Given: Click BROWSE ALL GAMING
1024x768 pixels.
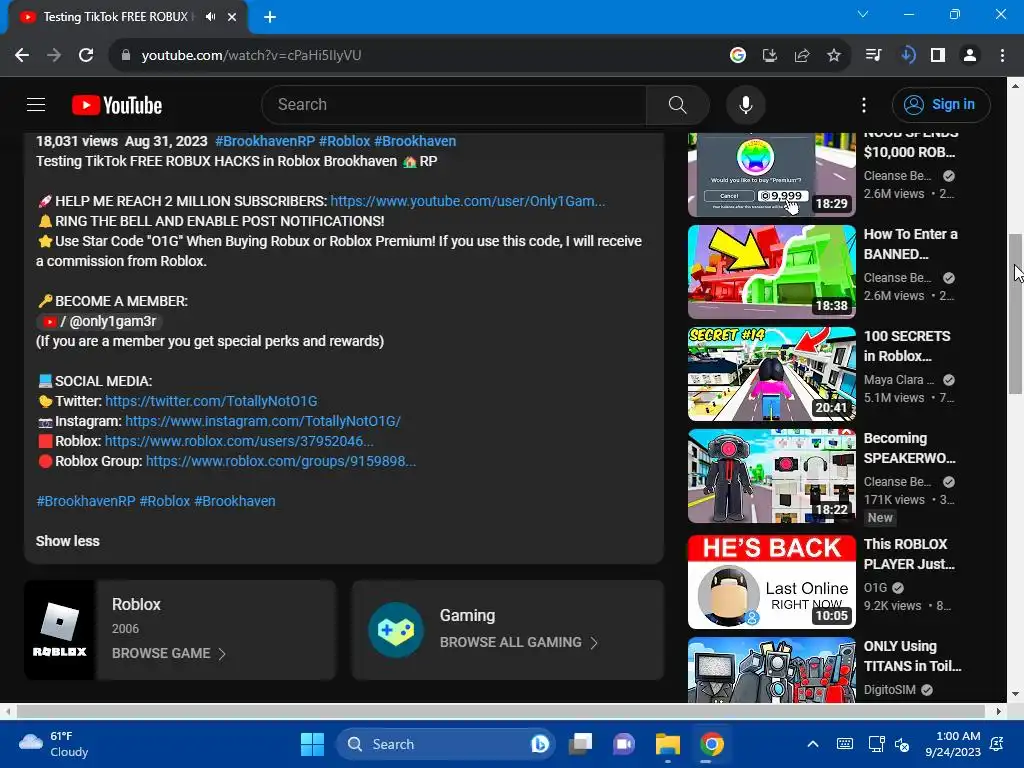Looking at the screenshot, I should (x=511, y=643).
